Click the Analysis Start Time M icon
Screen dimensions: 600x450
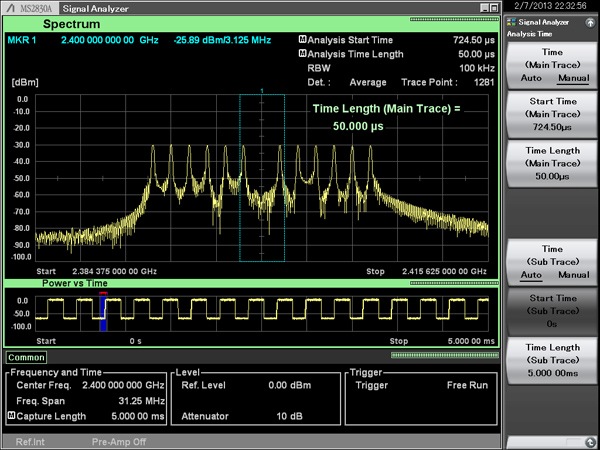tap(302, 39)
